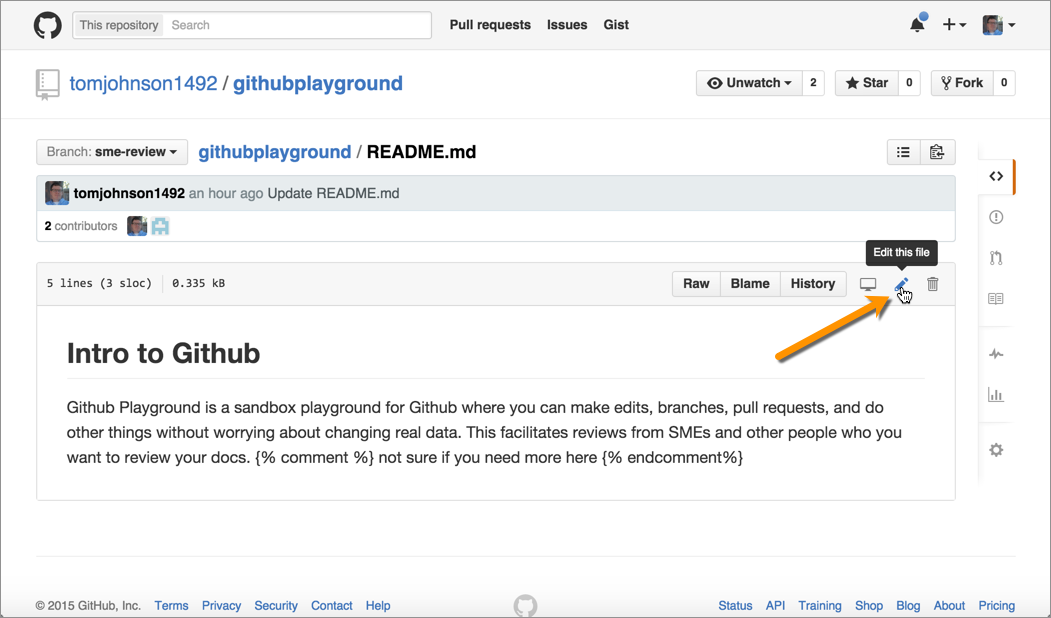Open the notifications bell
This screenshot has height=618, width=1051.
coord(917,25)
